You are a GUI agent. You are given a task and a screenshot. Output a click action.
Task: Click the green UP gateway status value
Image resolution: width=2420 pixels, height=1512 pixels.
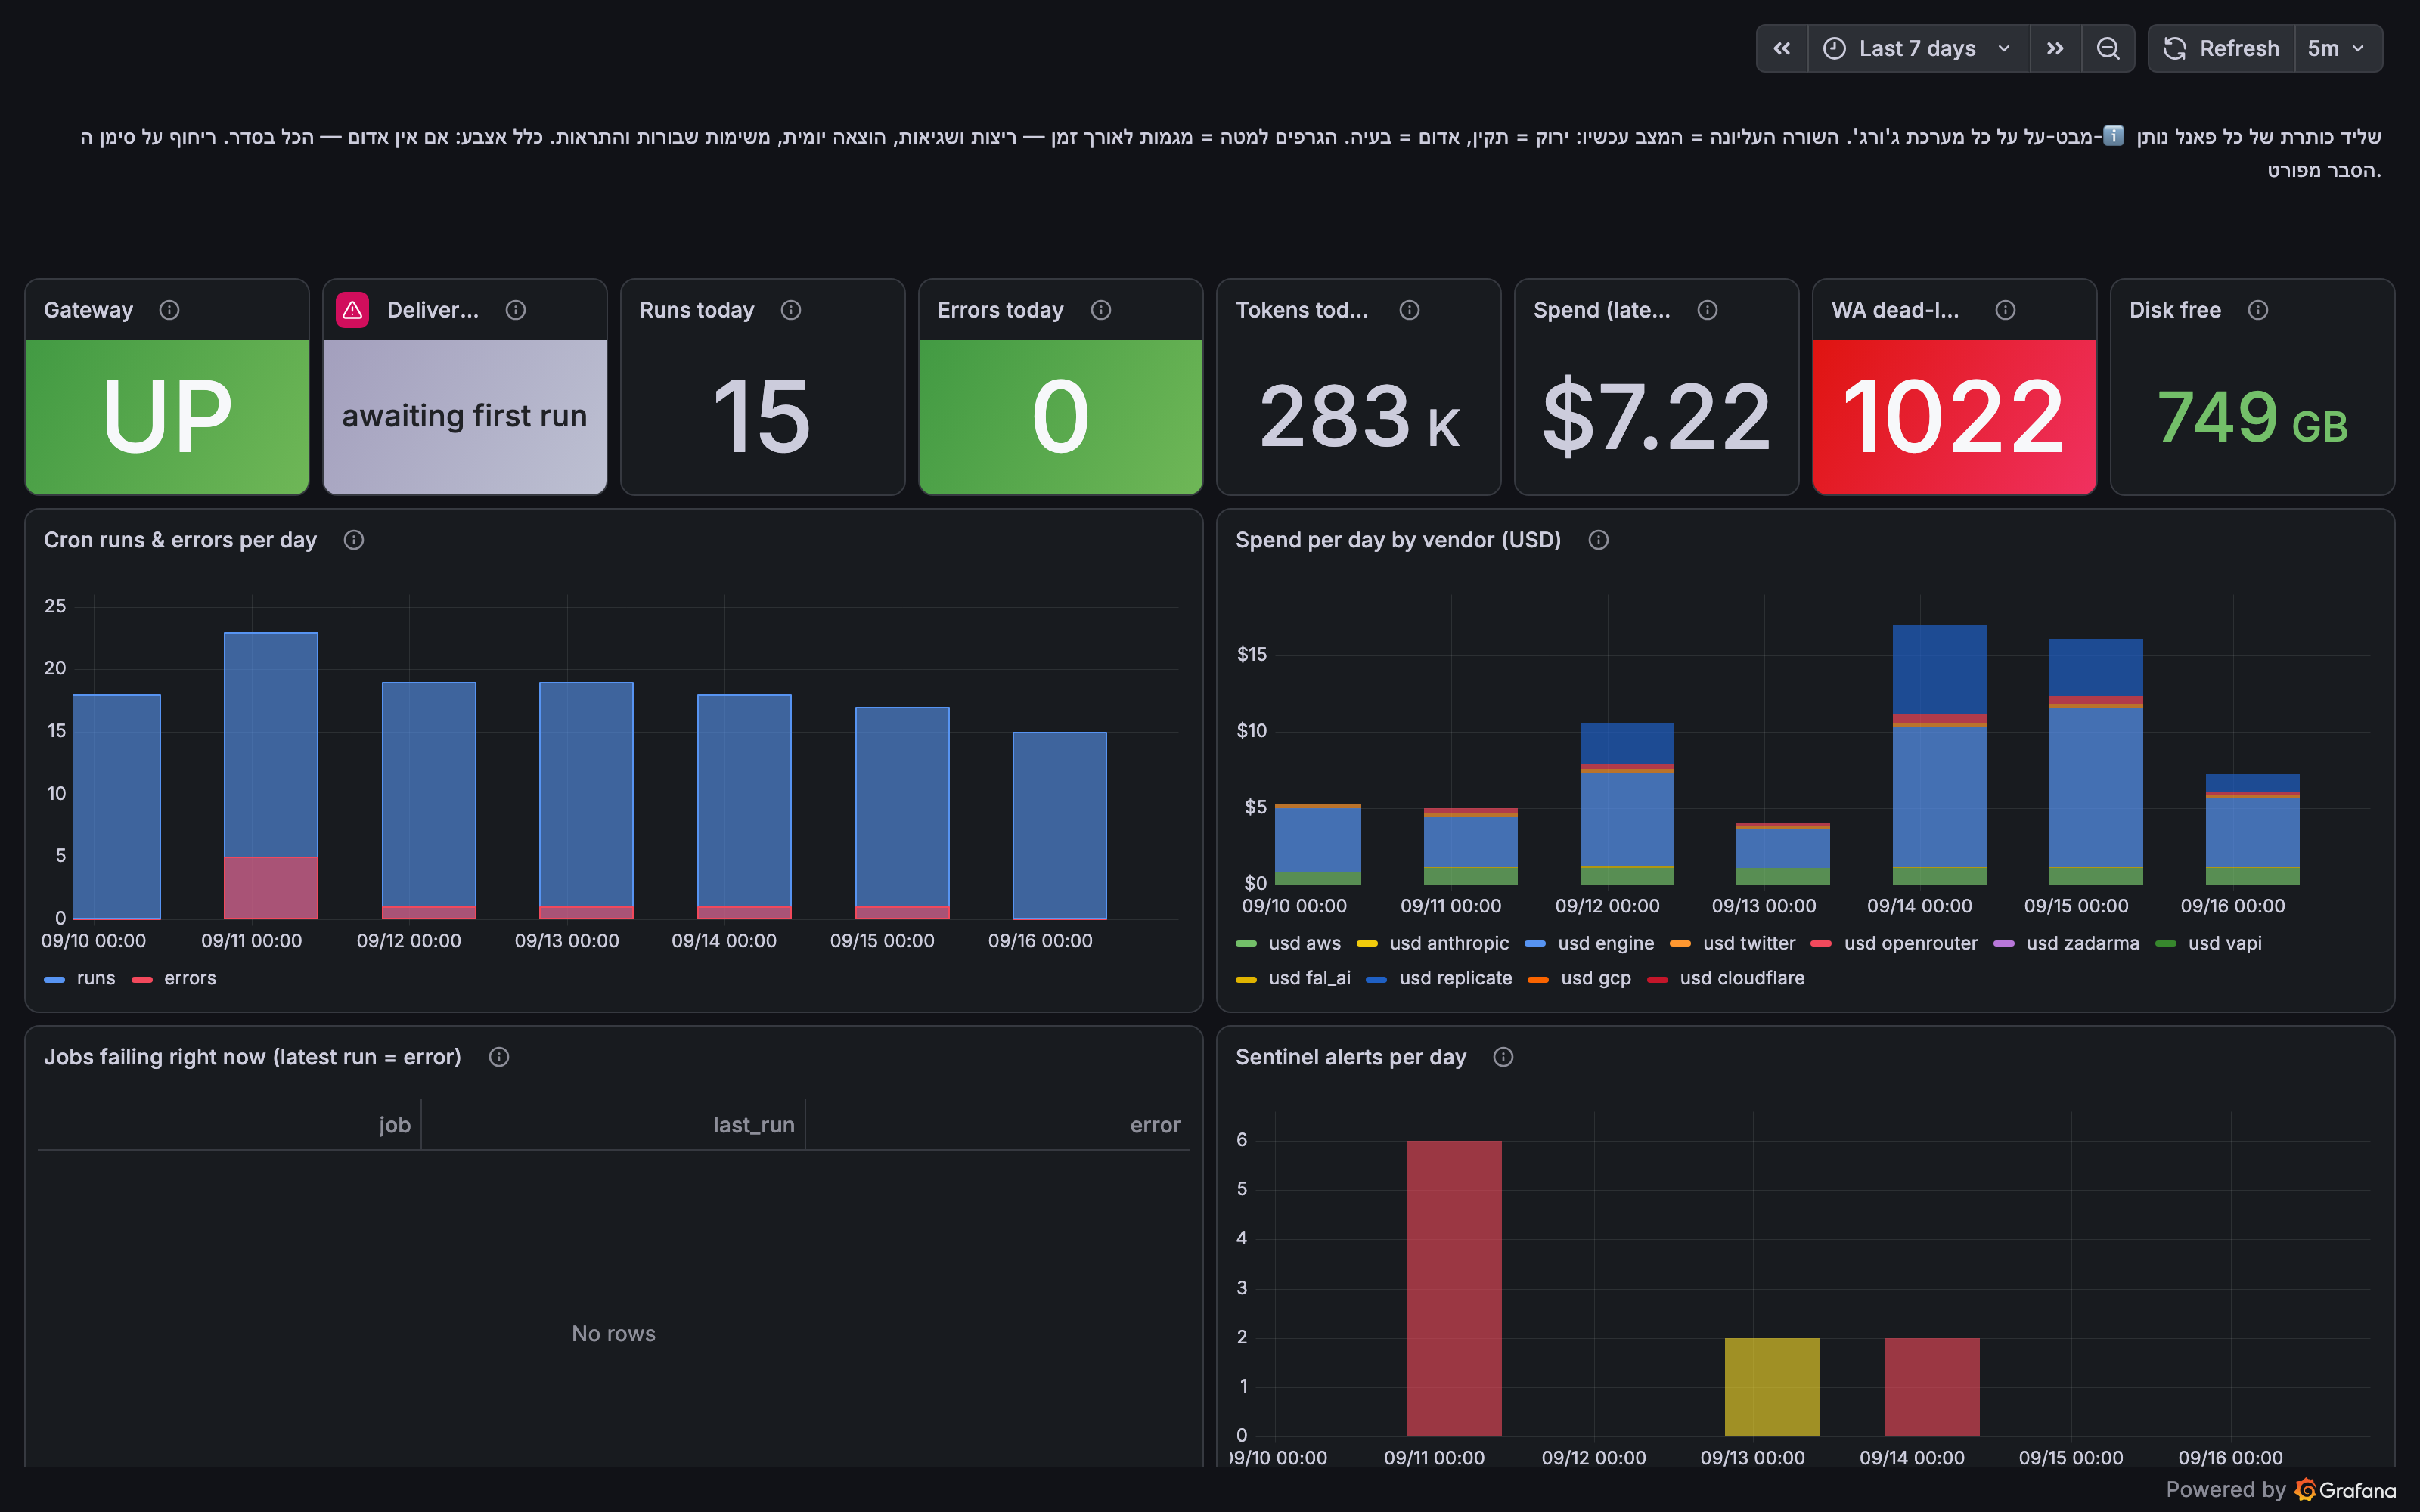(167, 417)
